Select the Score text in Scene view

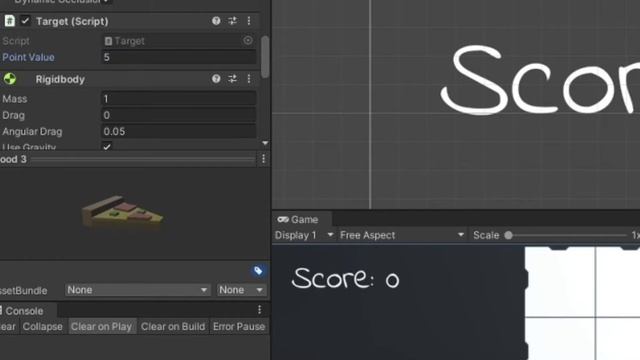[540, 80]
